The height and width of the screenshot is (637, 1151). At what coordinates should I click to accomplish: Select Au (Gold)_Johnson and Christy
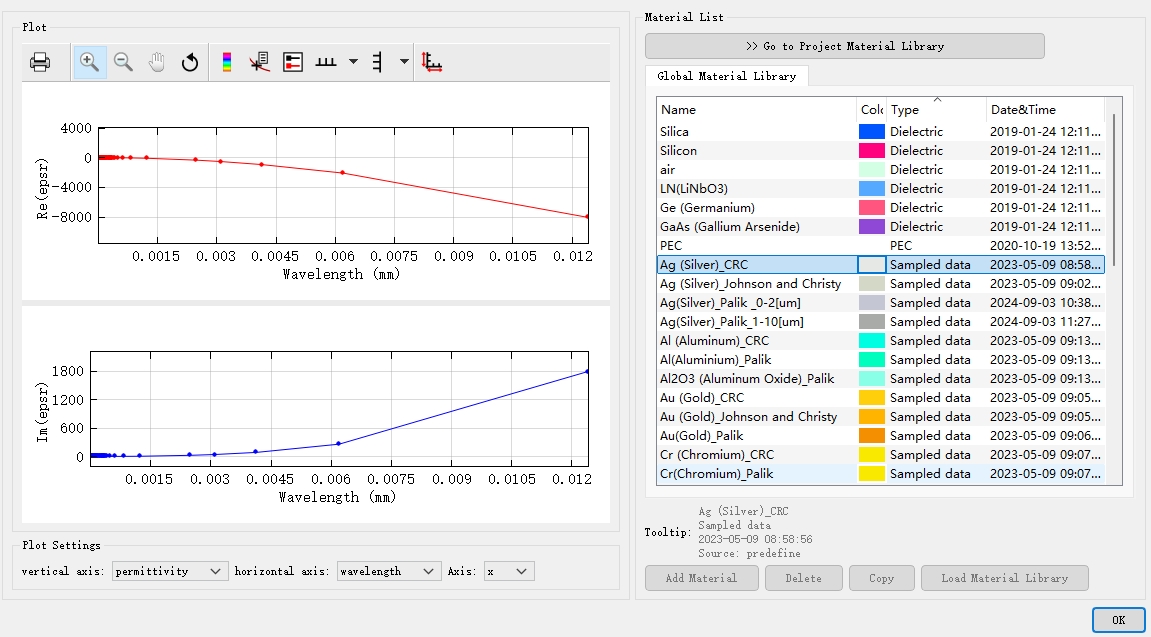coord(880,417)
